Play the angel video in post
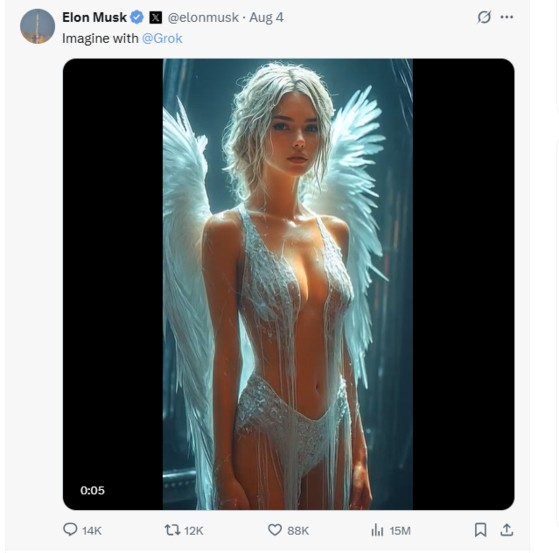The height and width of the screenshot is (553, 559). (288, 284)
